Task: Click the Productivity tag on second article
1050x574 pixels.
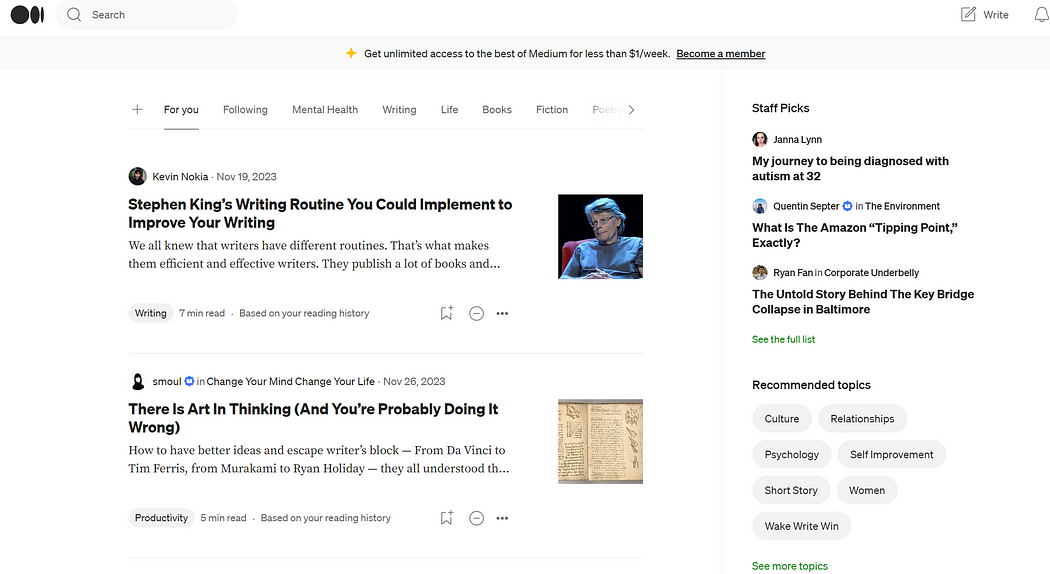Action: [161, 518]
